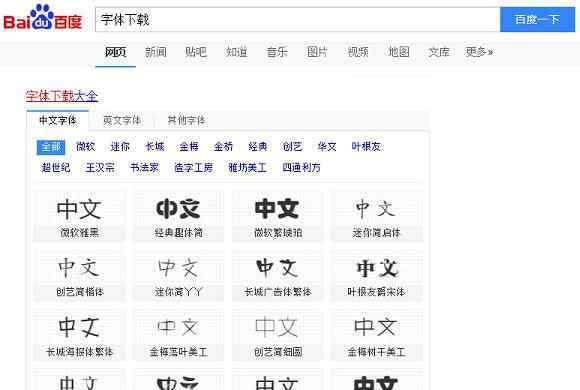Screen dimensions: 580x390
Task: Open the 创艺简楷体 font preview
Action: click(x=79, y=275)
